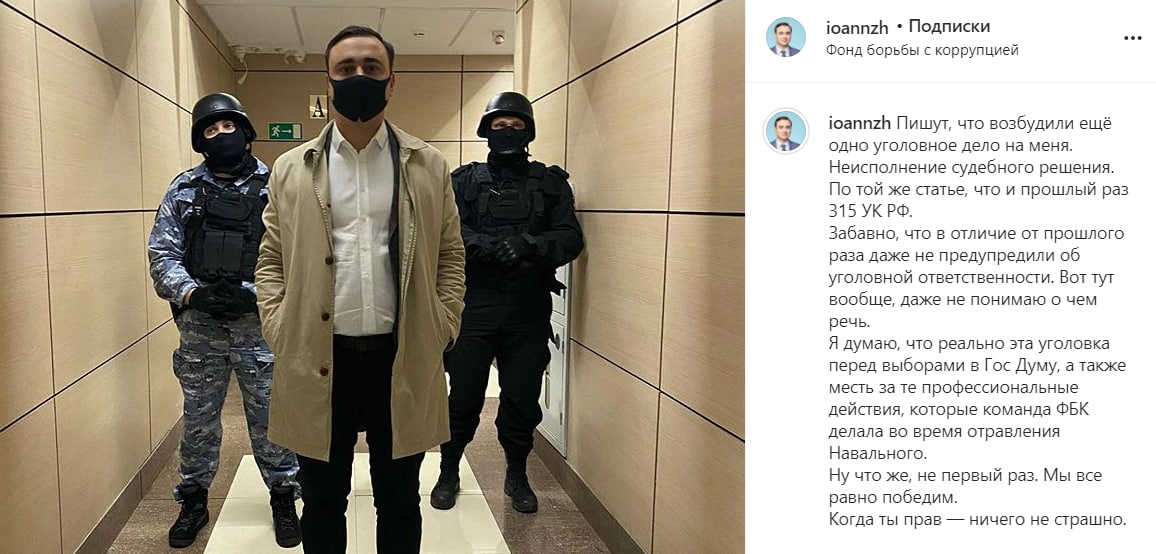Click the caption line reading 315 УК РФ
The width and height of the screenshot is (1156, 554).
pos(870,211)
